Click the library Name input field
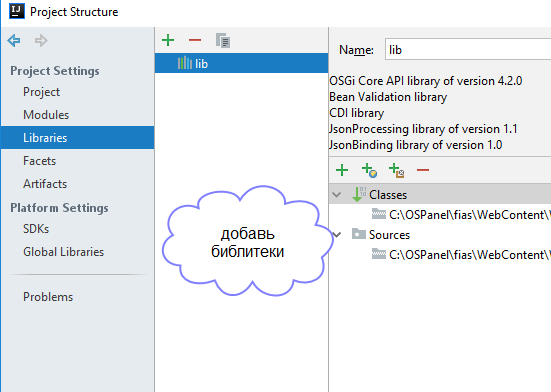551x392 pixels. (468, 50)
